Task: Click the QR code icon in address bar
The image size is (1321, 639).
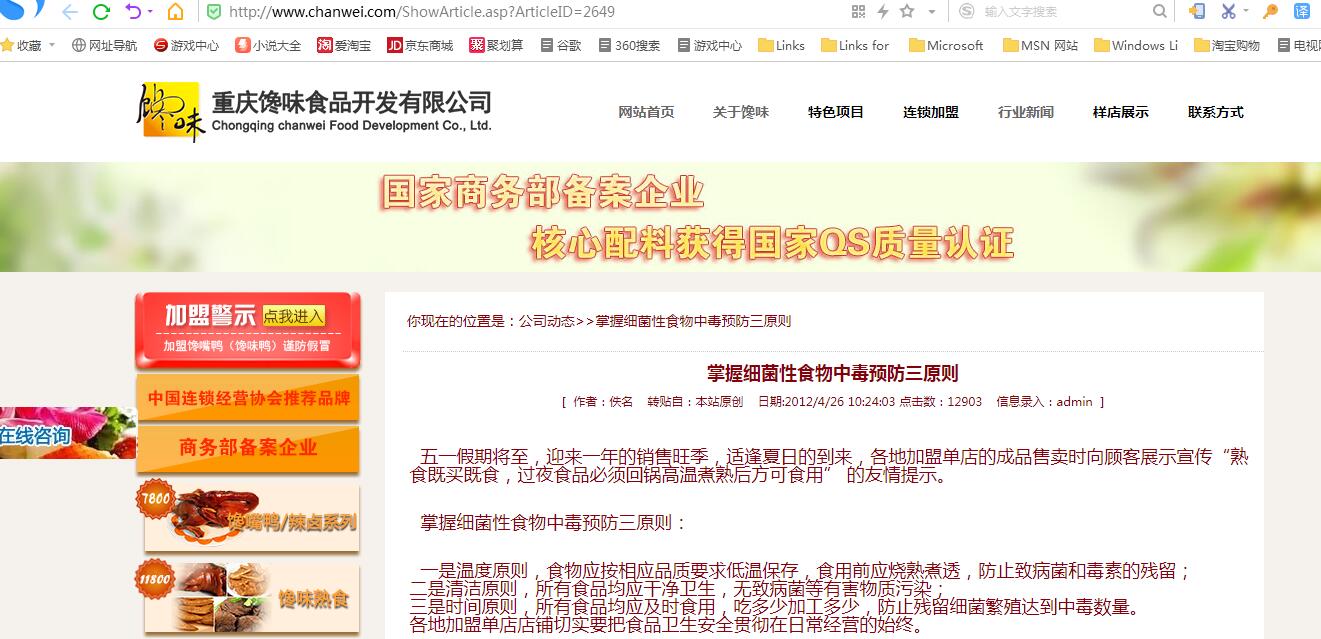Action: click(858, 12)
